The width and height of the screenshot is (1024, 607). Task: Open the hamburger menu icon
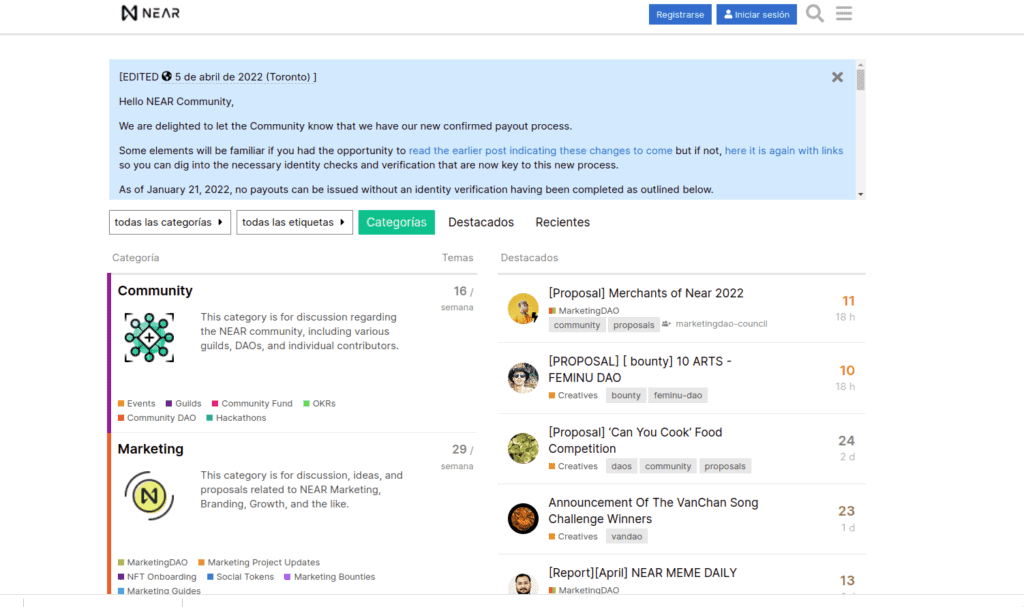point(844,14)
